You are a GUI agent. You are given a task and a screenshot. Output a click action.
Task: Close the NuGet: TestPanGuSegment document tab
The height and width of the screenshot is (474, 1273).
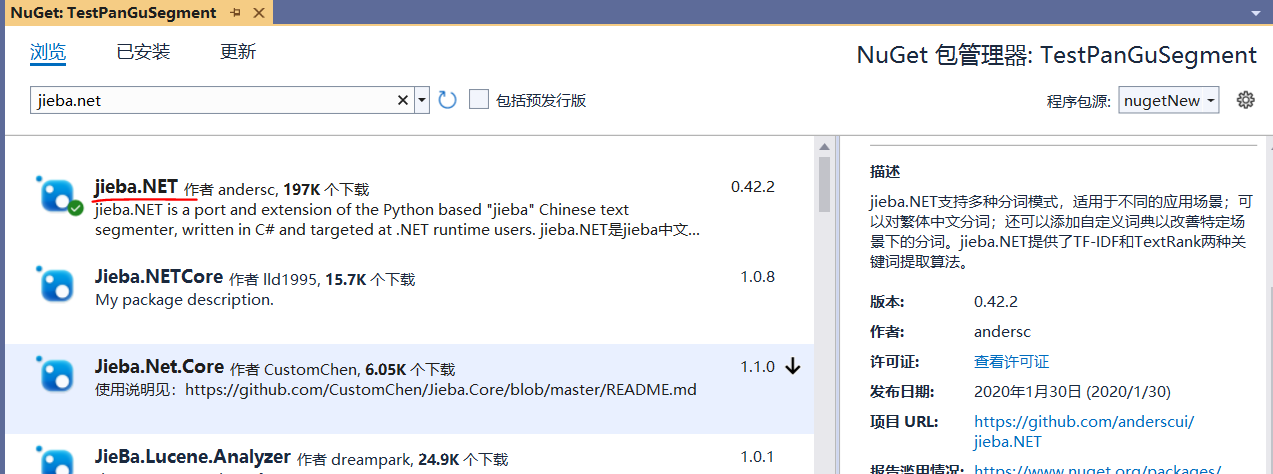259,13
